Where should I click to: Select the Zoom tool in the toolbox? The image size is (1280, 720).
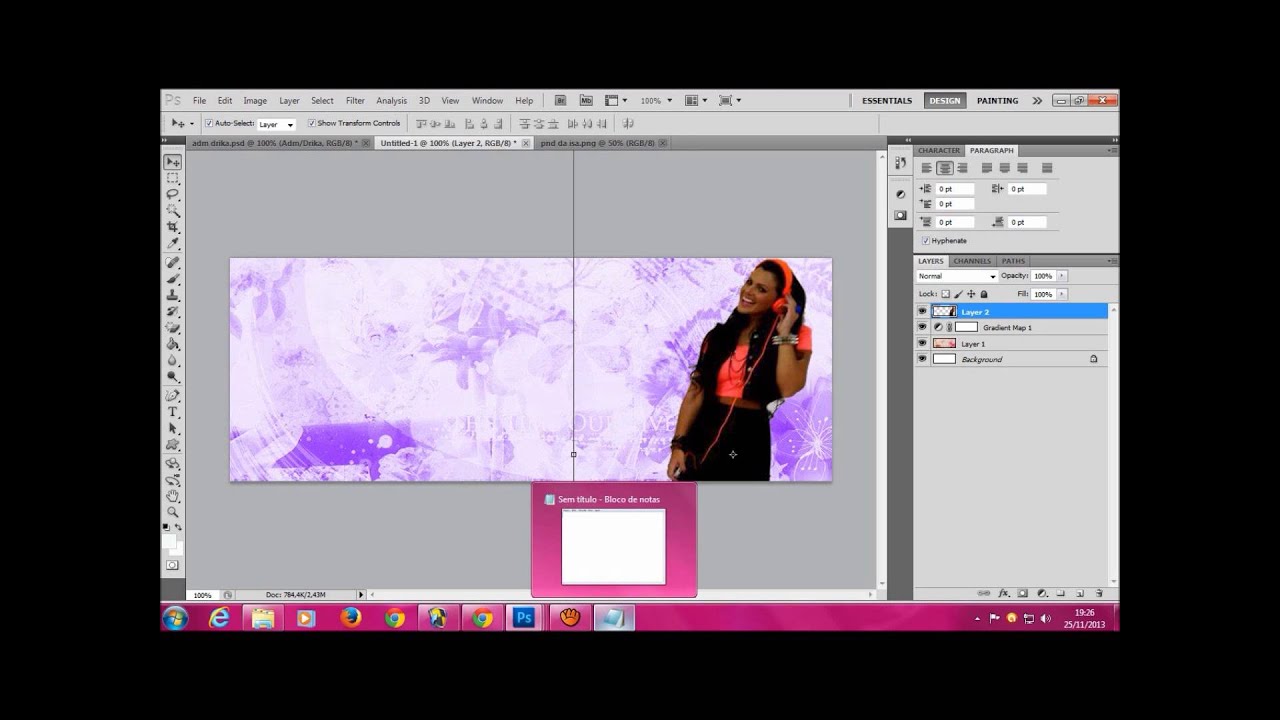[x=173, y=512]
